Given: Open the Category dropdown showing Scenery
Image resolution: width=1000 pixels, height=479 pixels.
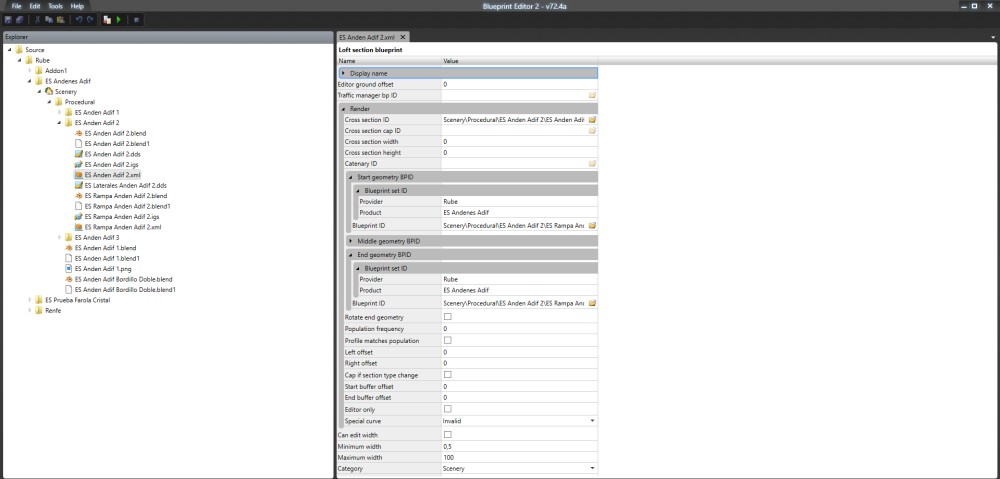Looking at the screenshot, I should (592, 468).
